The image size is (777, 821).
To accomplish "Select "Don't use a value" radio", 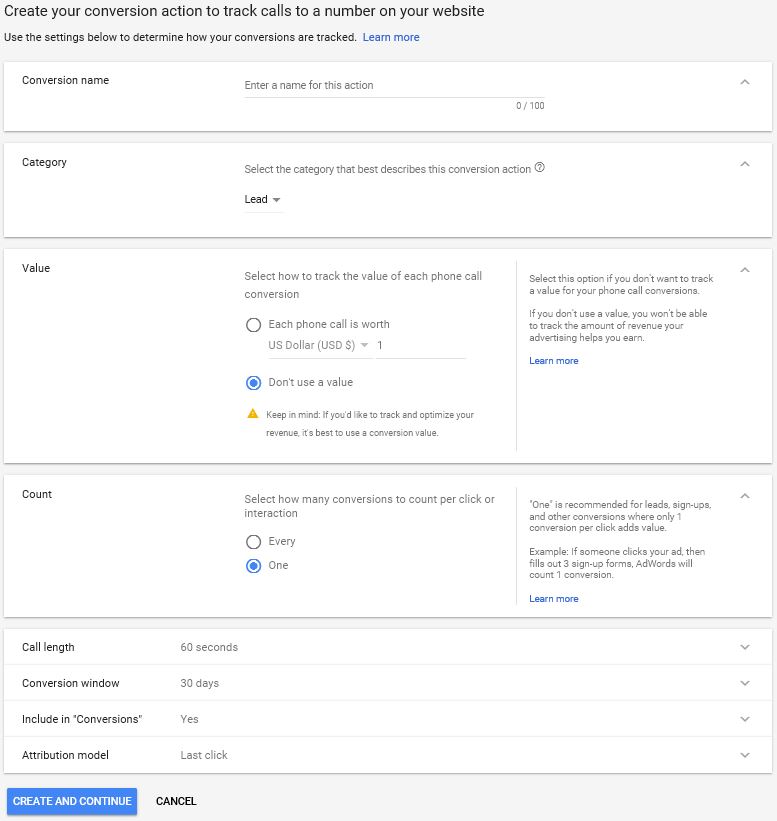I will (x=253, y=383).
